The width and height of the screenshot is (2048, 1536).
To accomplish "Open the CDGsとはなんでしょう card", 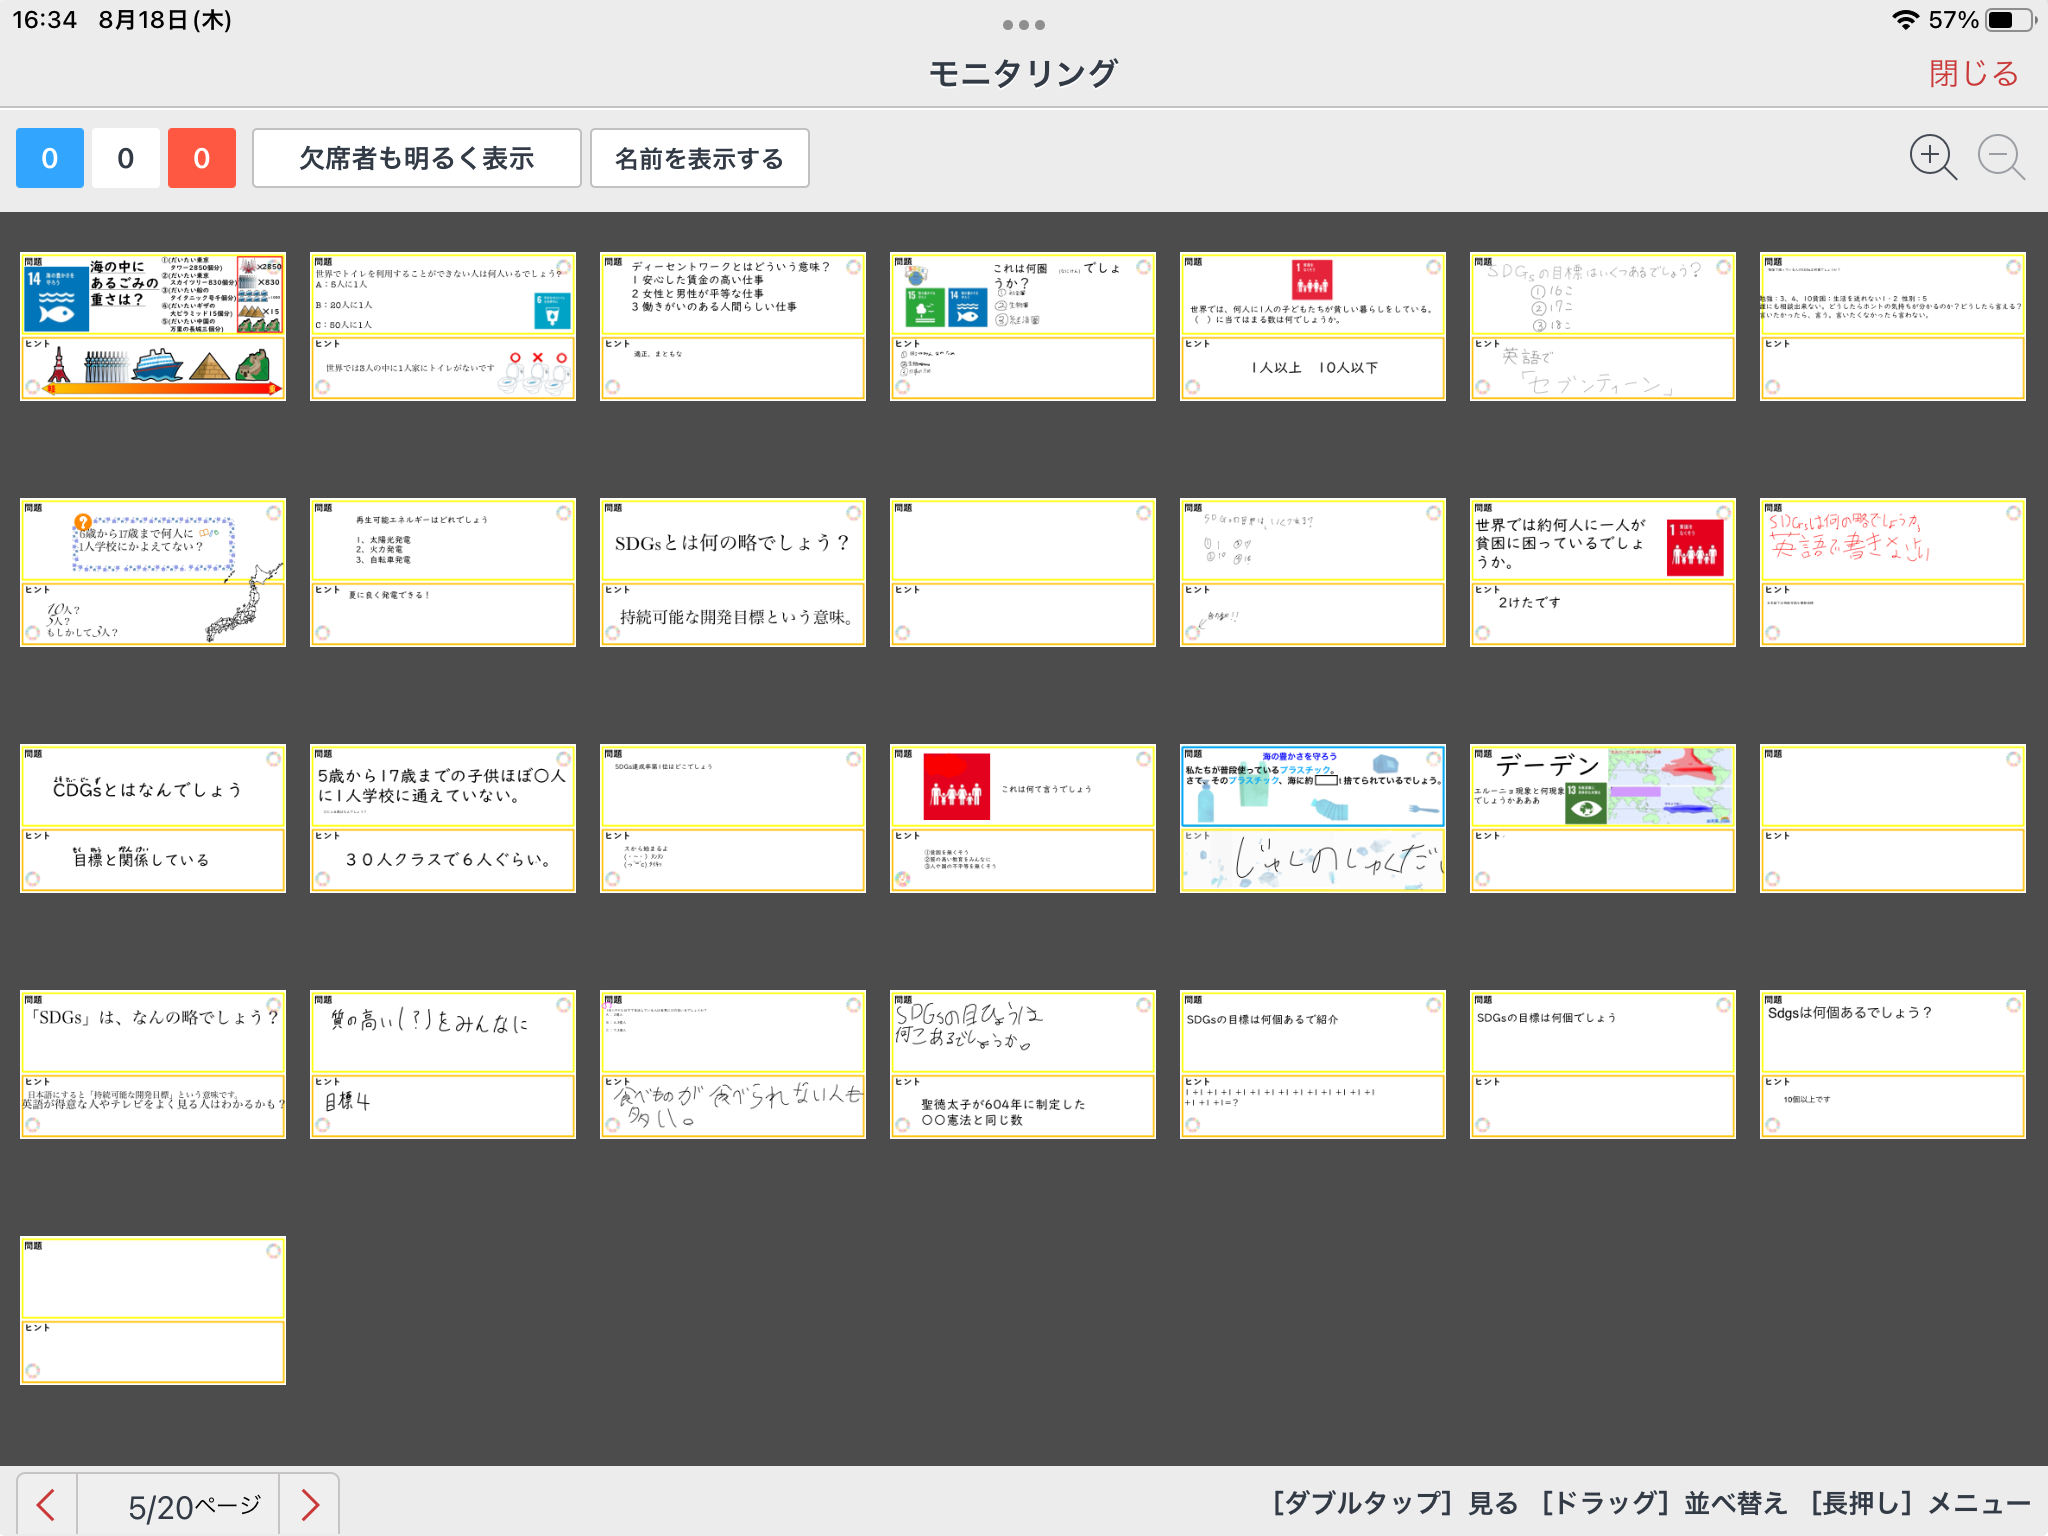I will click(x=152, y=818).
